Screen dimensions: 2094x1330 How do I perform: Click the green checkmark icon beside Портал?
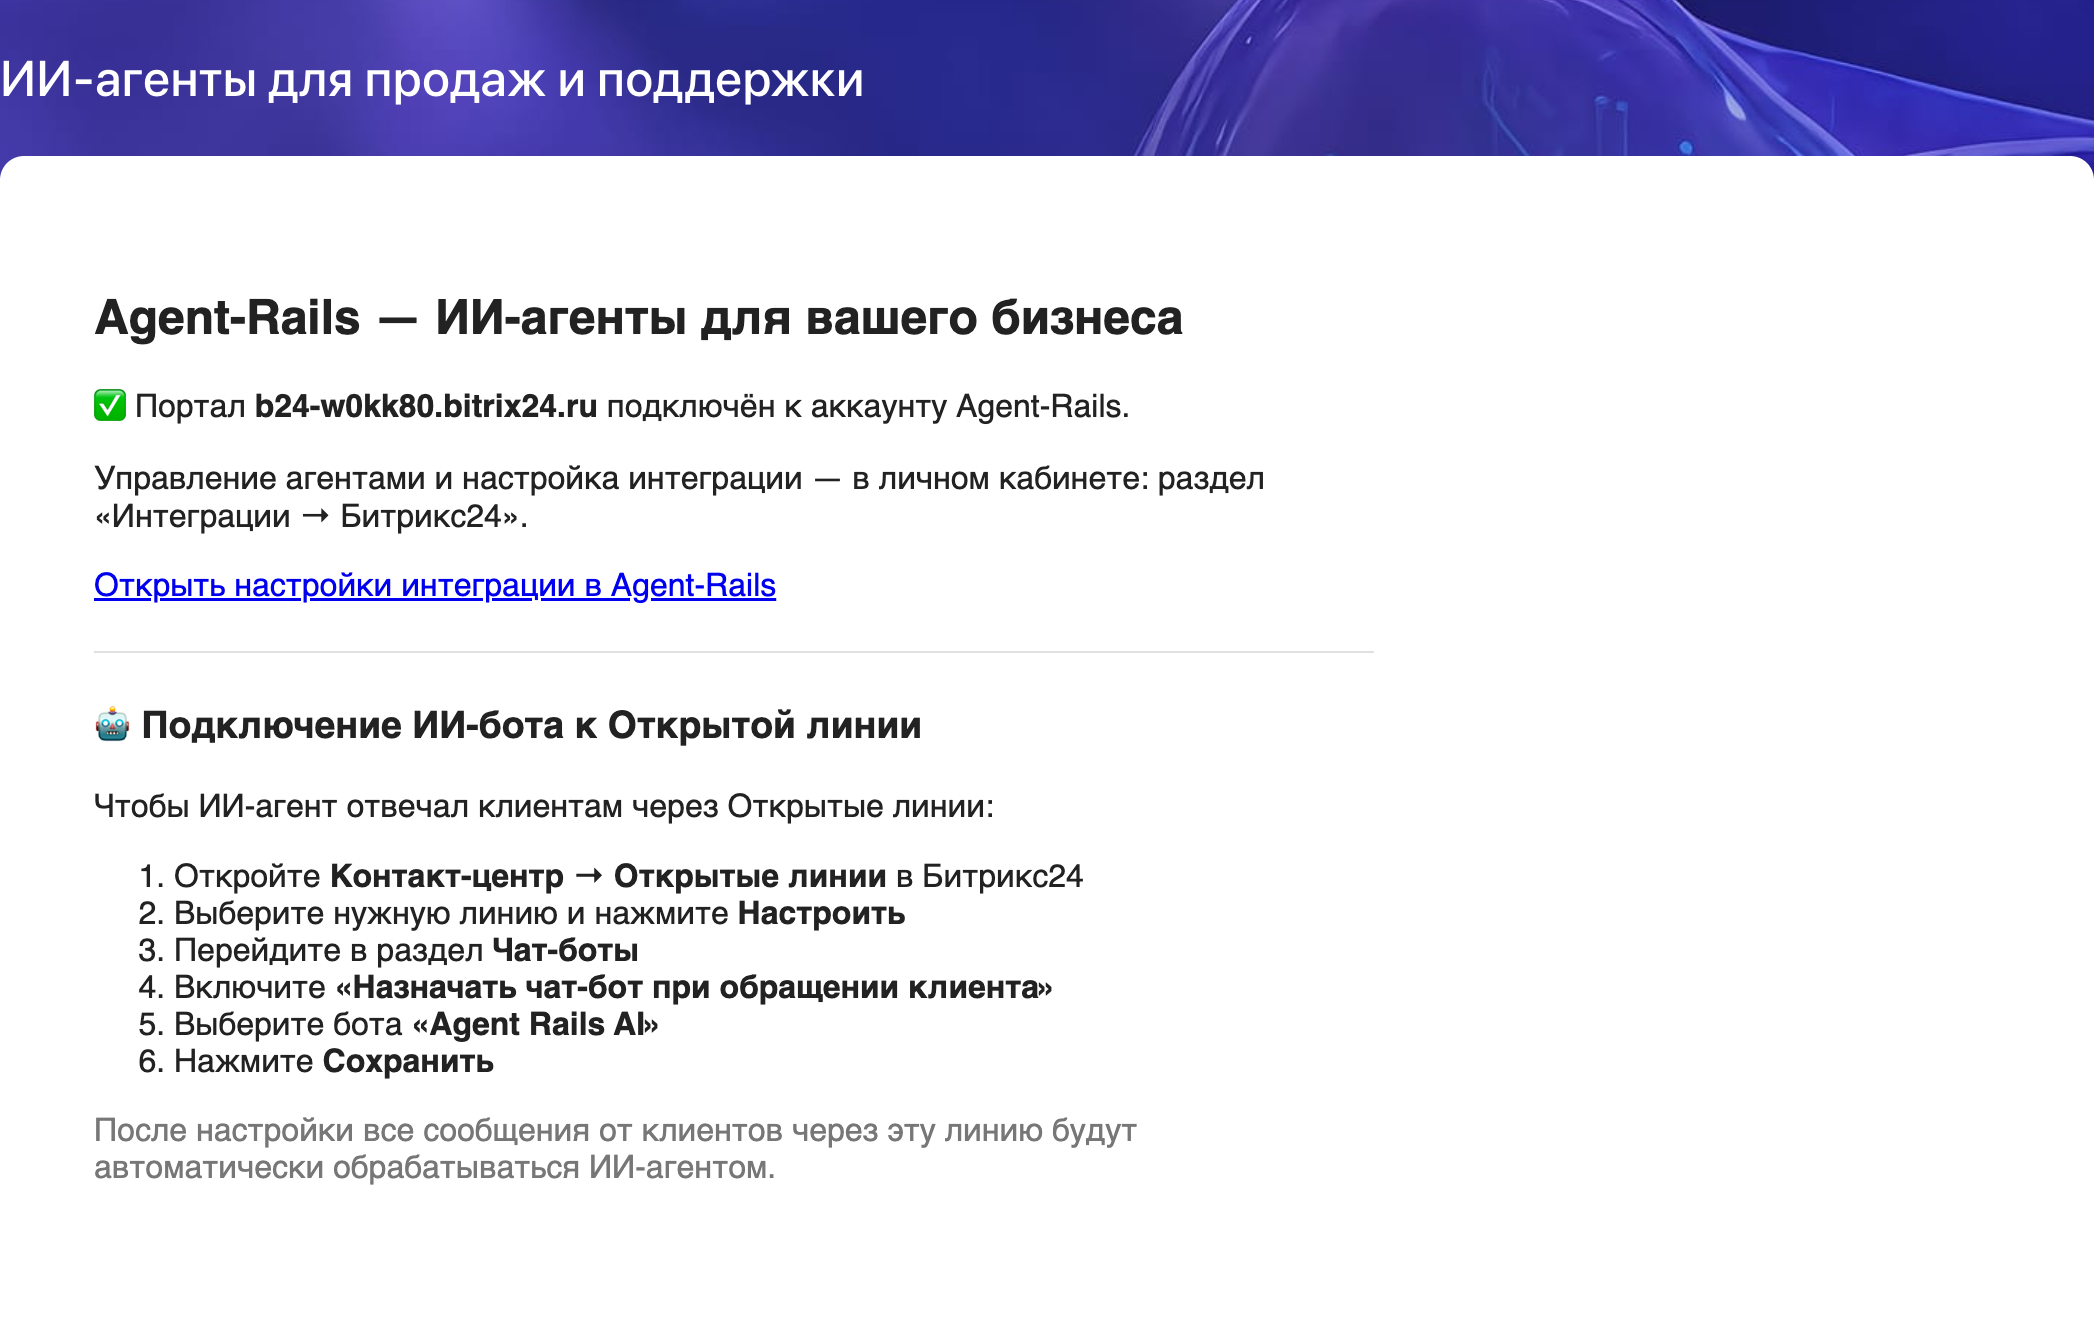[x=110, y=406]
